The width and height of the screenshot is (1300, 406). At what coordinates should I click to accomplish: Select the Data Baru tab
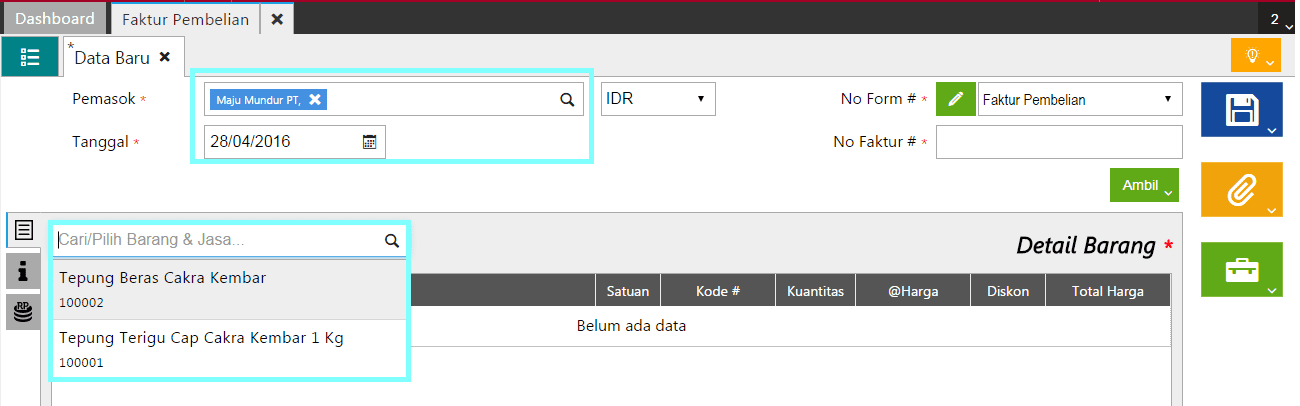coord(112,58)
